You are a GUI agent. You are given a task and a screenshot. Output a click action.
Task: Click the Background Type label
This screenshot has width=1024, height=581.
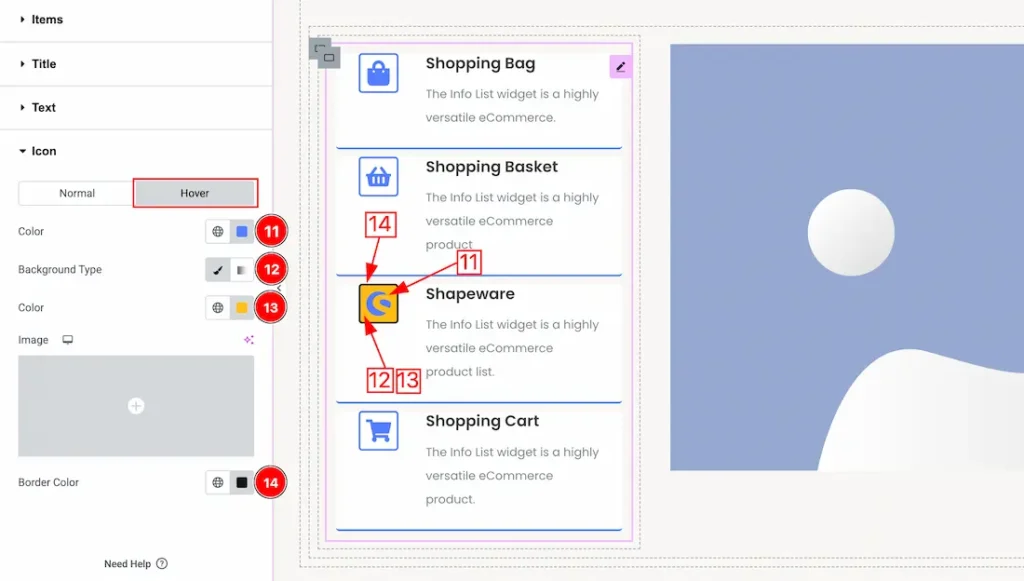coord(60,270)
